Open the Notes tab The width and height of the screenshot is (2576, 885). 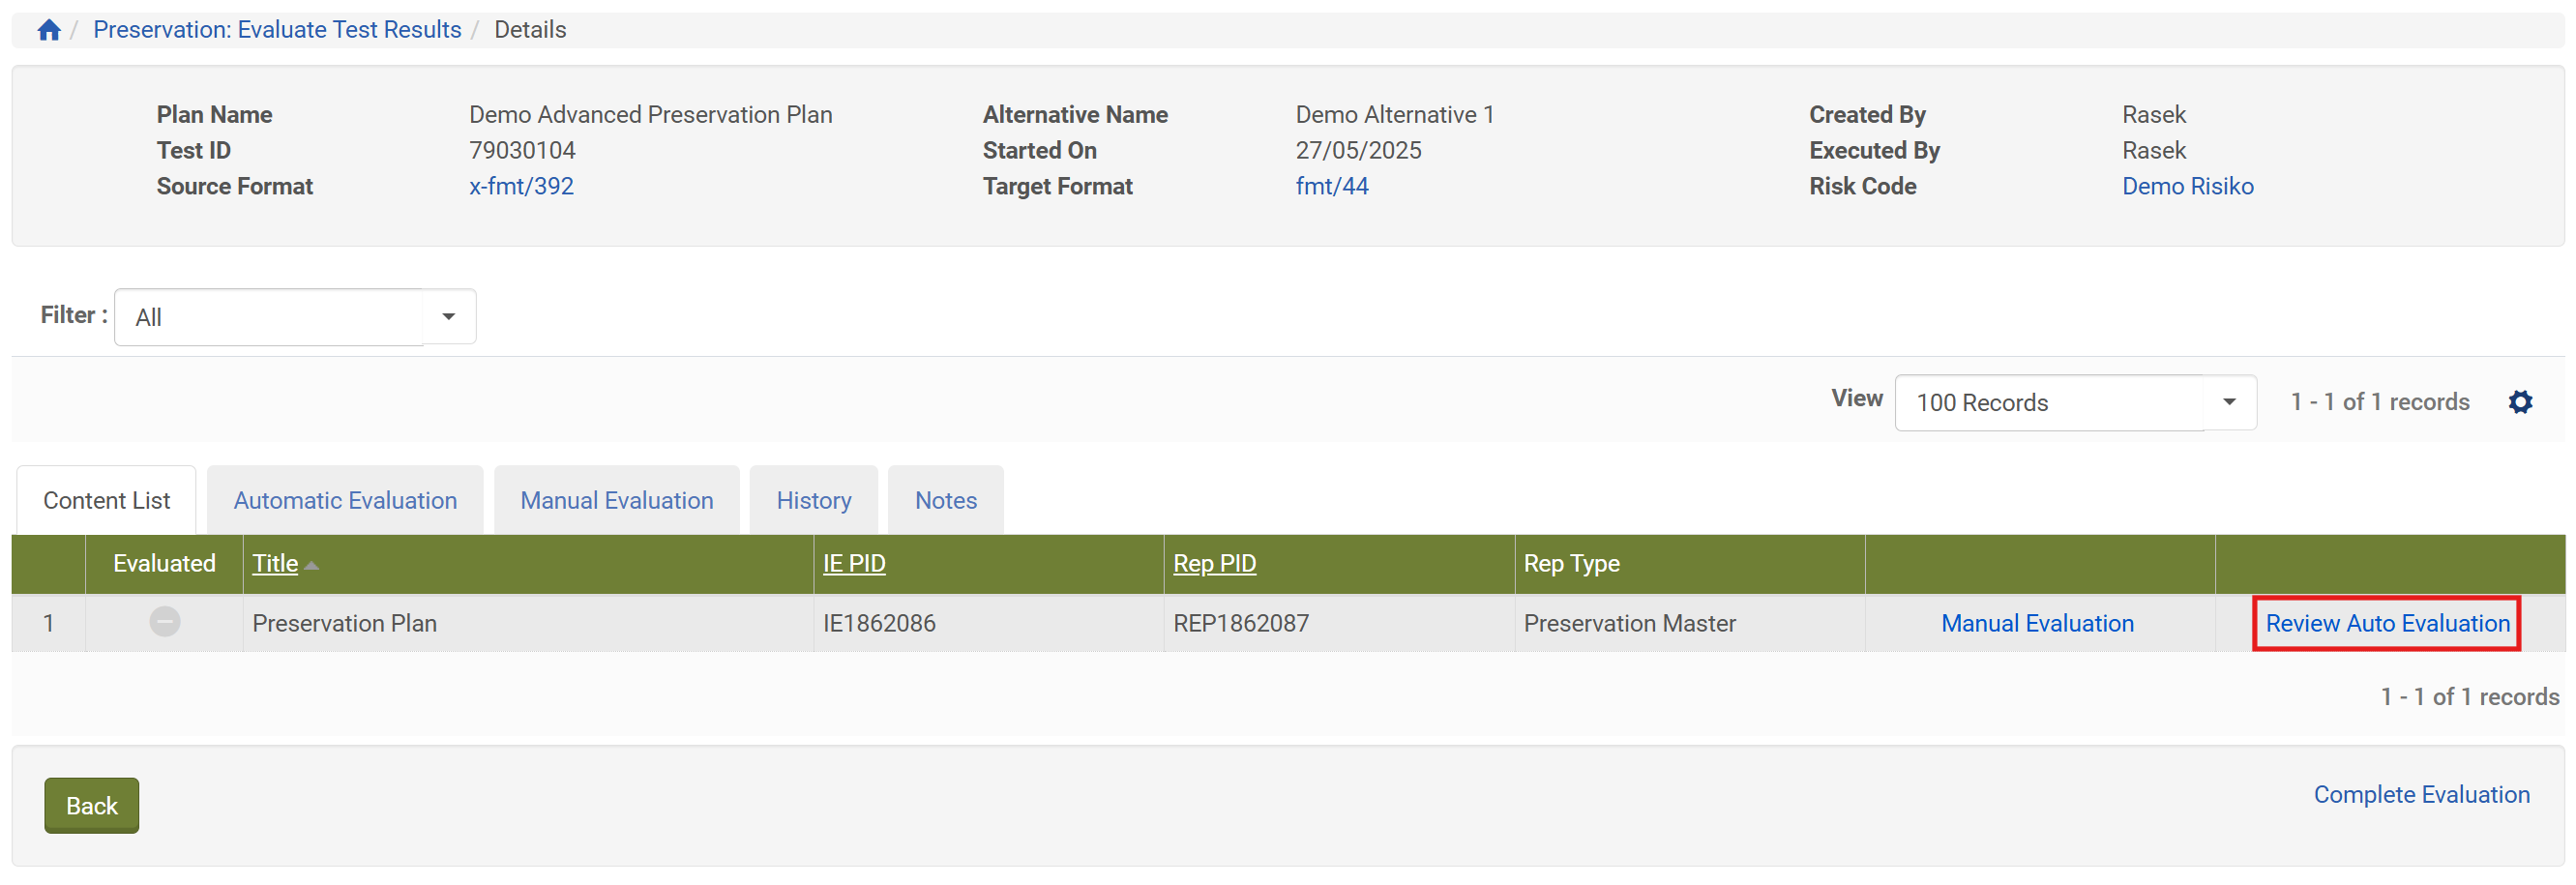point(945,500)
